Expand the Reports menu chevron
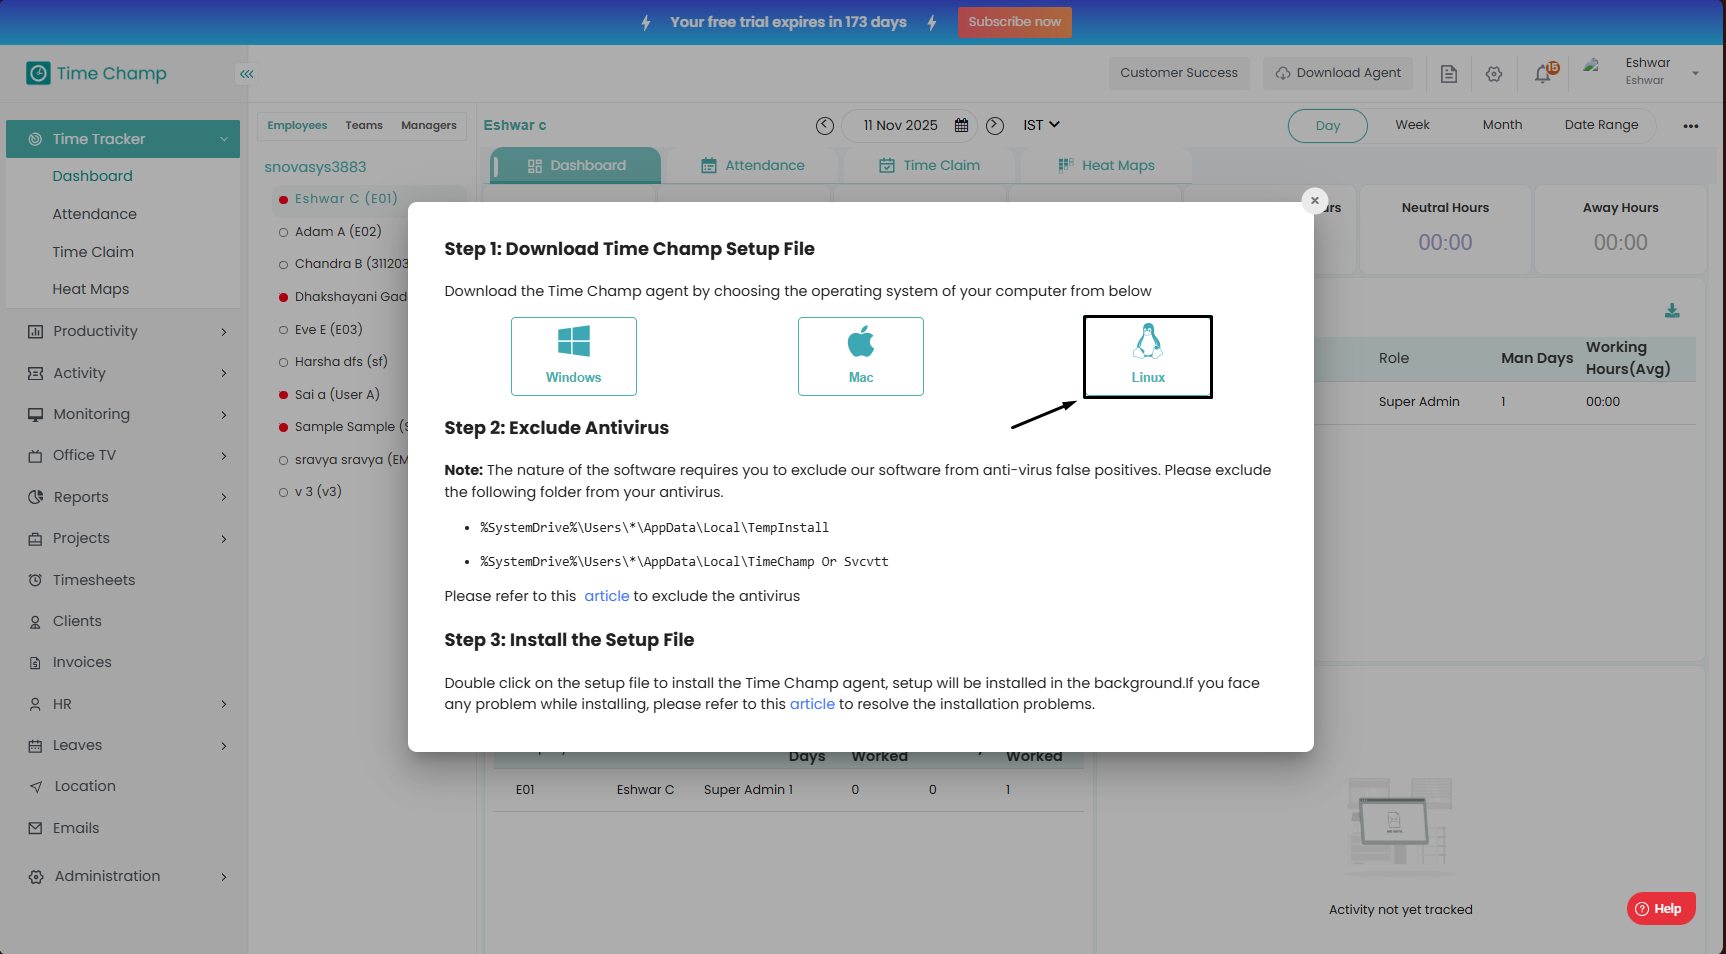The height and width of the screenshot is (954, 1726). point(224,497)
